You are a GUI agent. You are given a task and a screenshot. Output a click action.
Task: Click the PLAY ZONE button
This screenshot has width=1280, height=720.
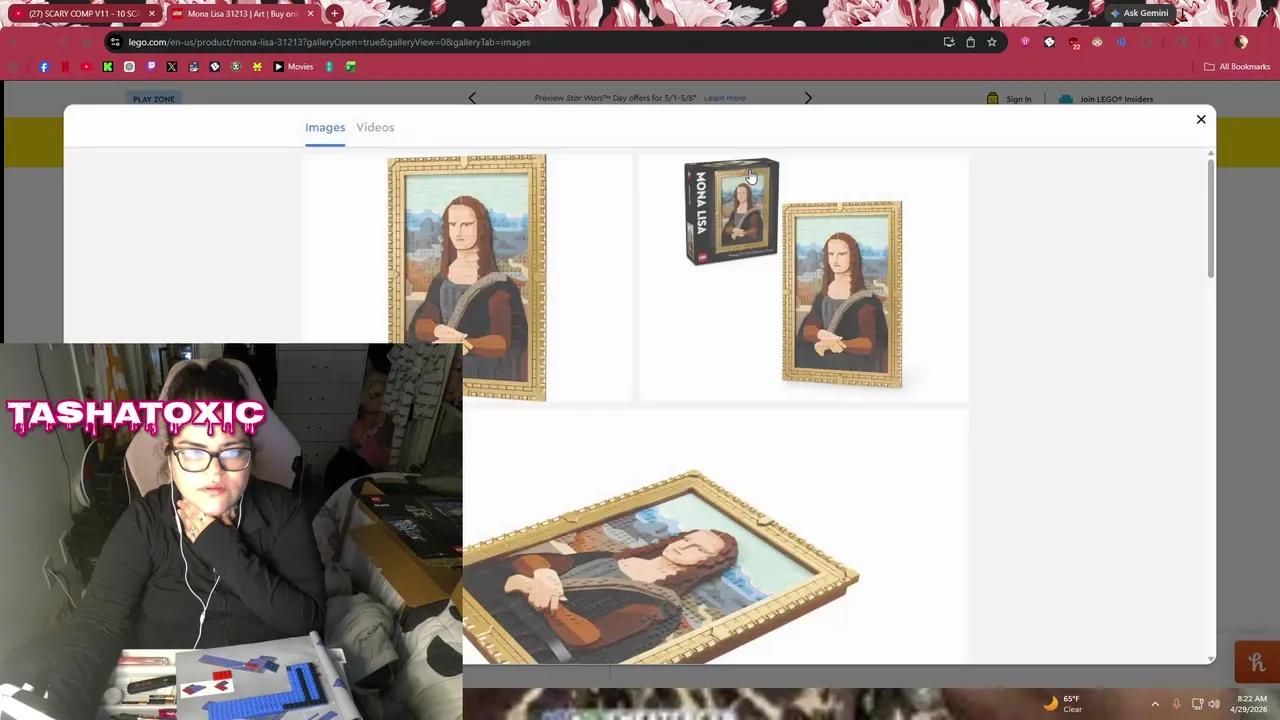154,99
